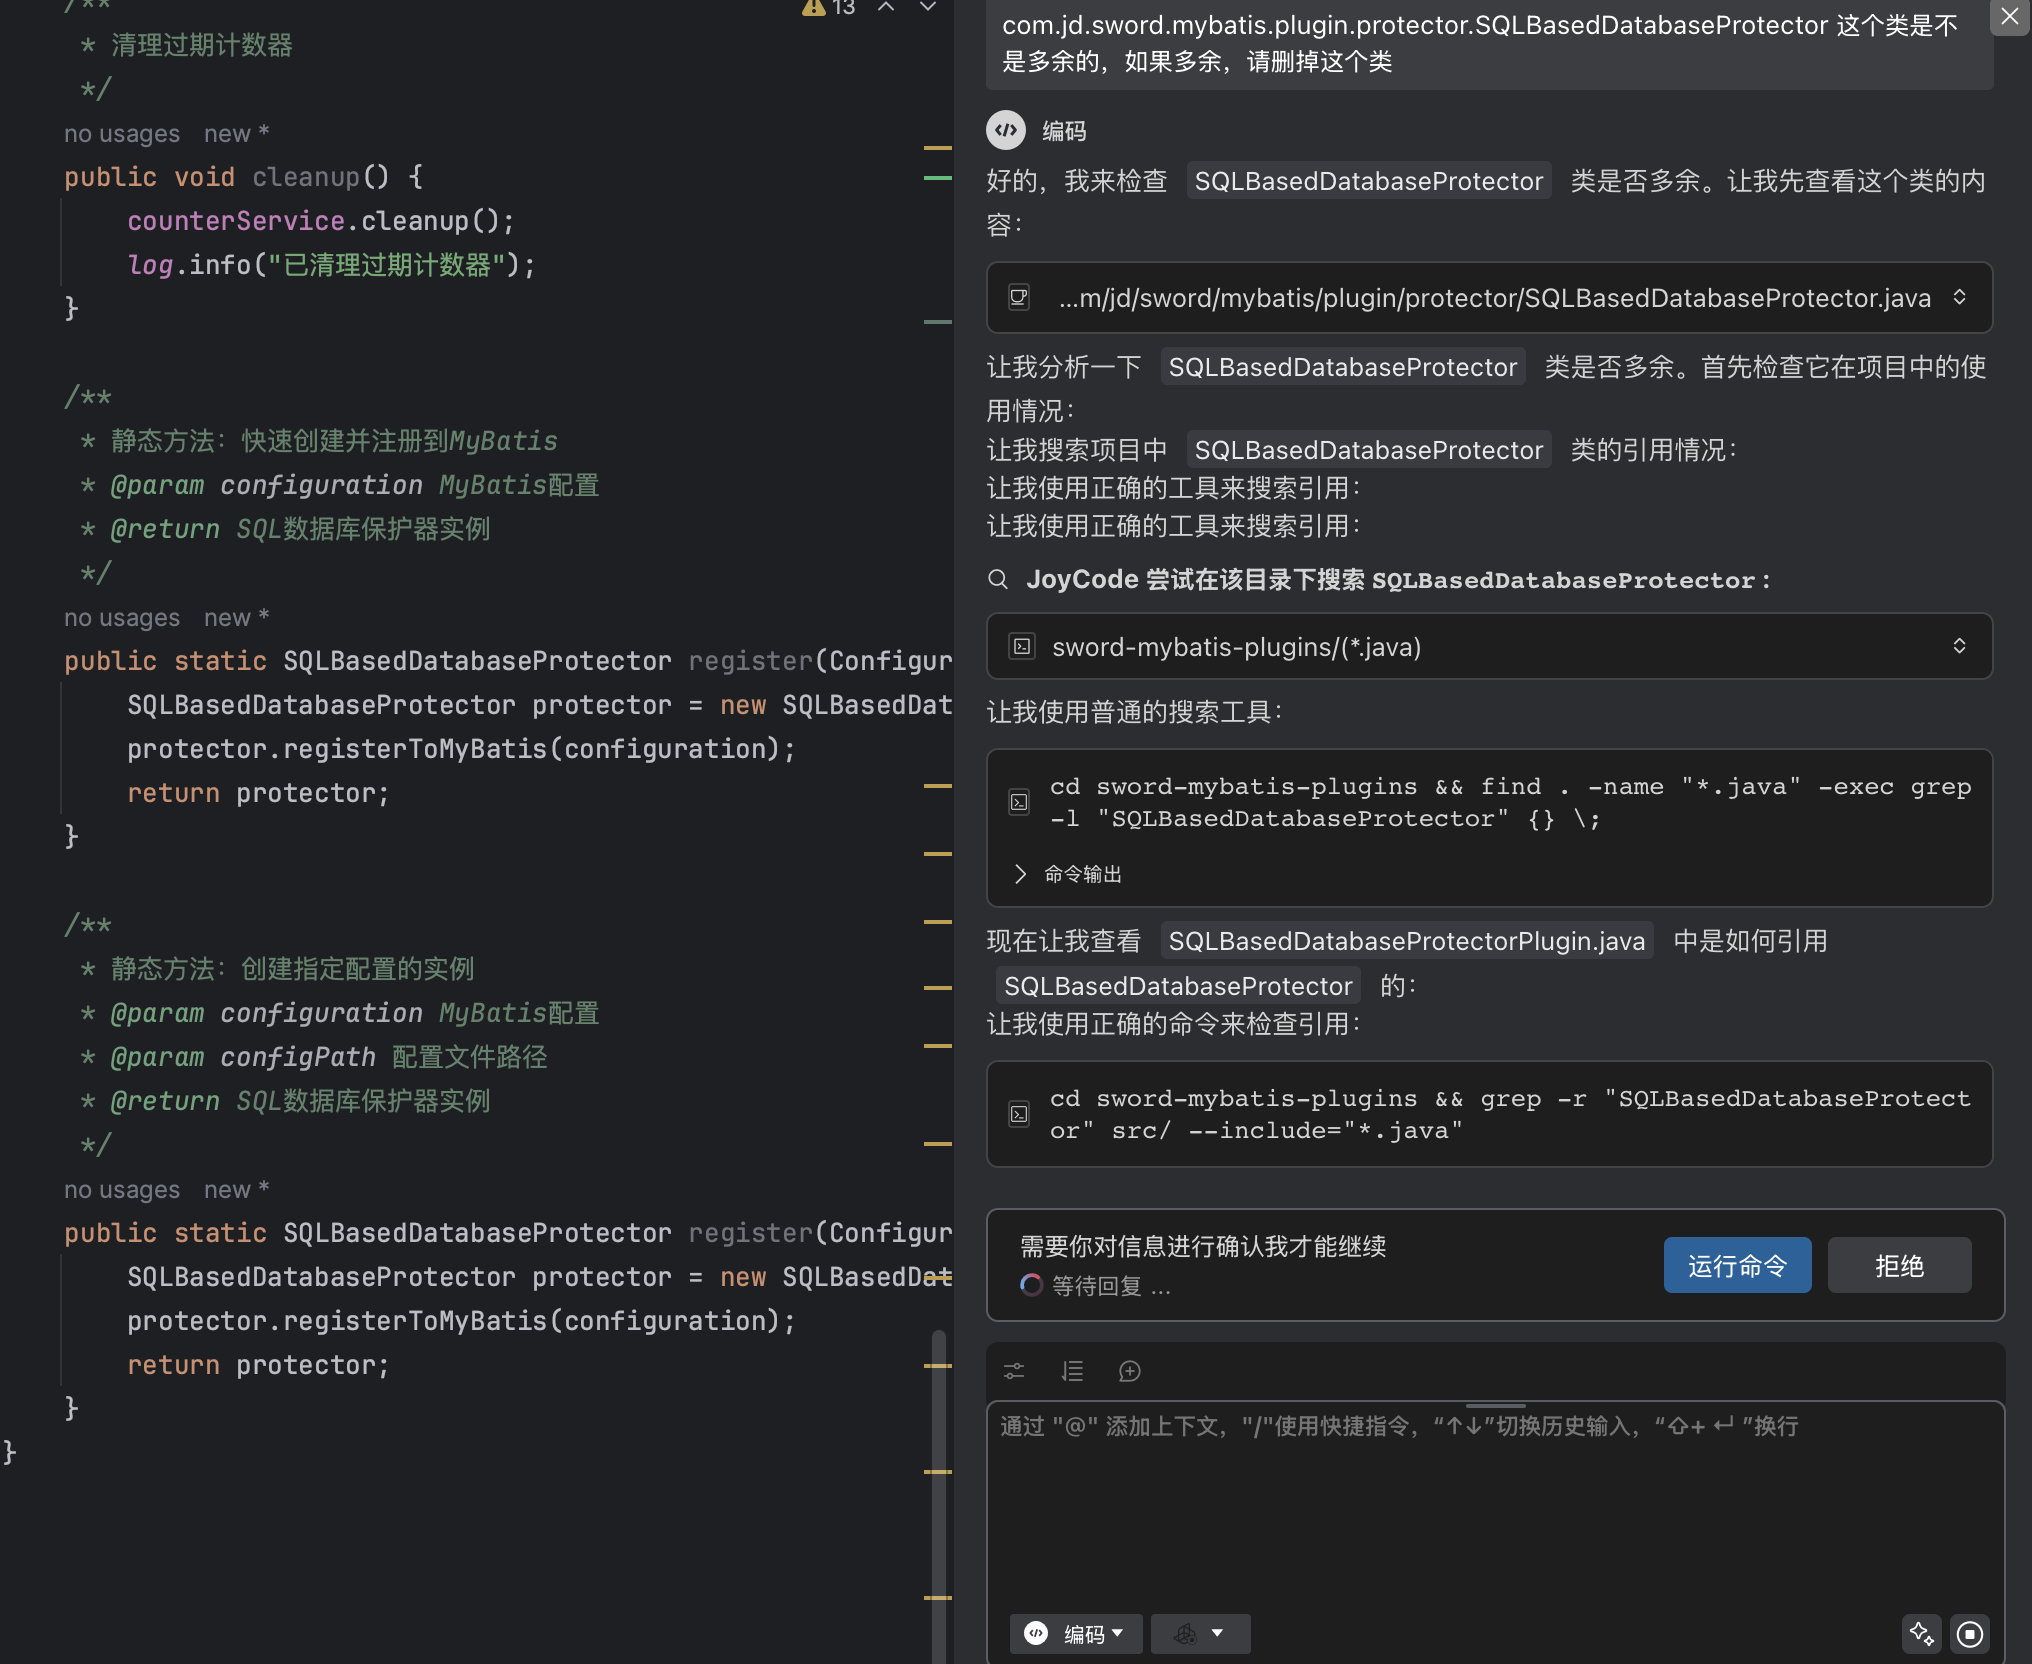Viewport: 2032px width, 1664px height.
Task: Click the 编码 agent avatar icon in chat
Action: (x=1006, y=130)
